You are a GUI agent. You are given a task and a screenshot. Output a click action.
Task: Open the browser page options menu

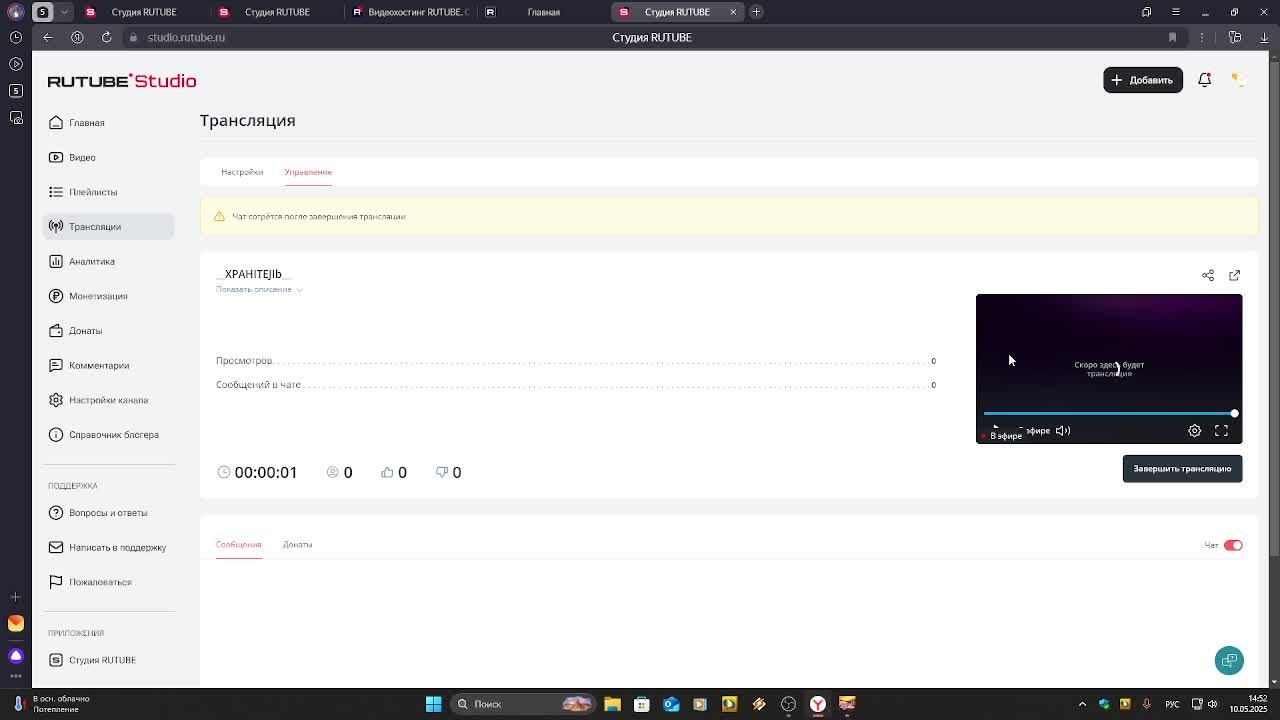point(1202,37)
